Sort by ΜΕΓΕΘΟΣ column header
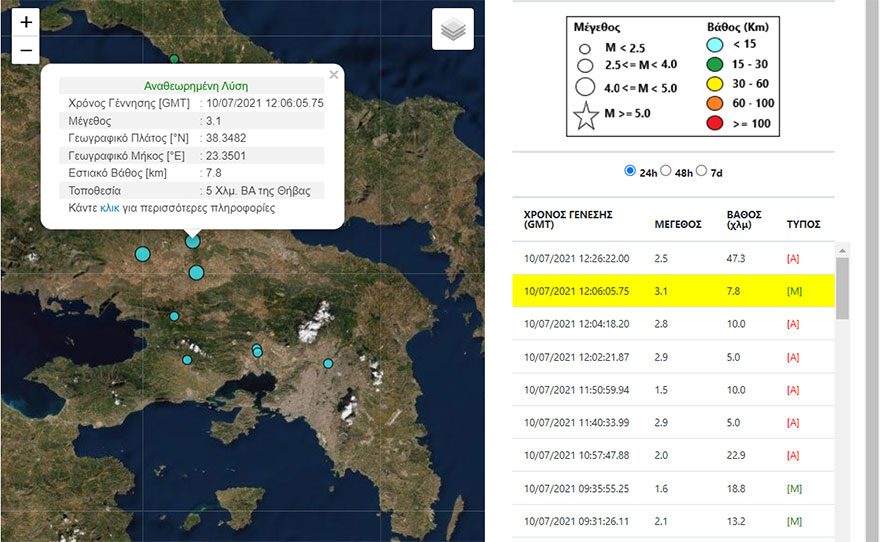This screenshot has height=542, width=880. [x=678, y=224]
